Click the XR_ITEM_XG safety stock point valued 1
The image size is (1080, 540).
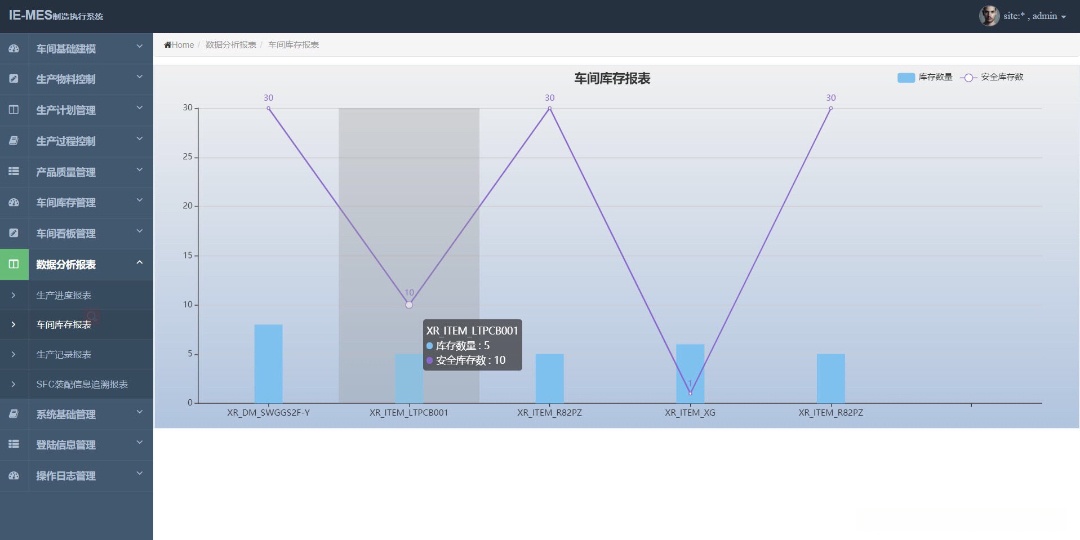690,393
